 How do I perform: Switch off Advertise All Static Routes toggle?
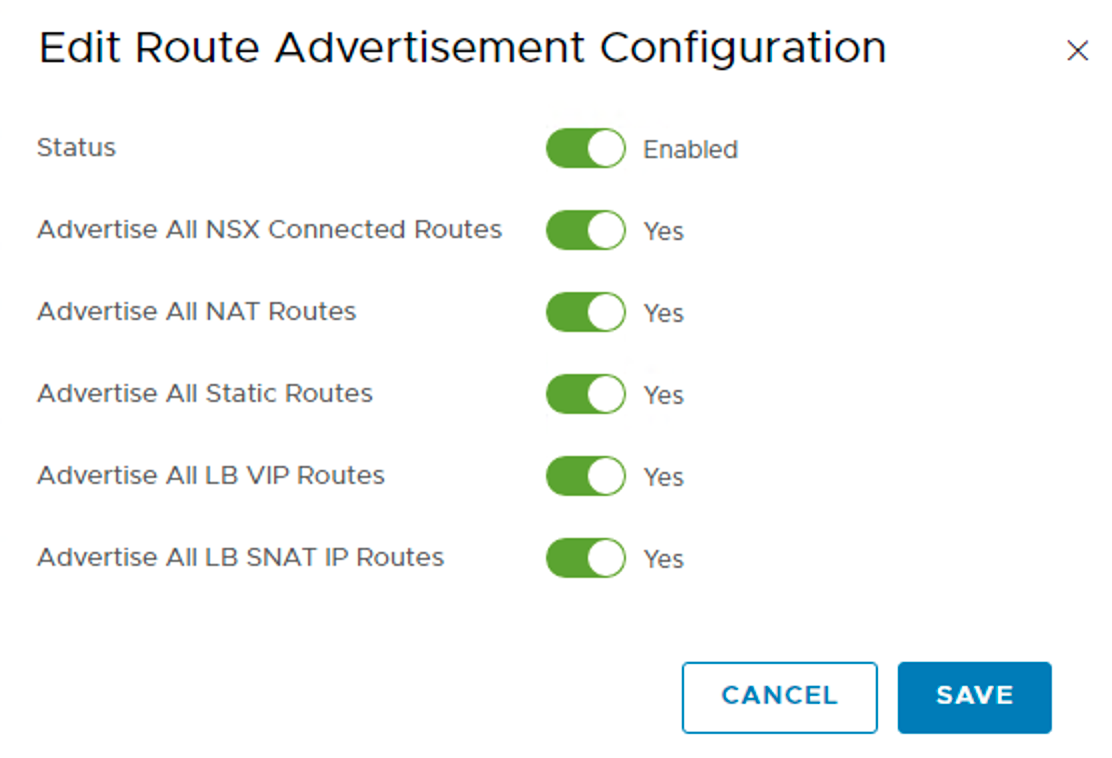[585, 394]
